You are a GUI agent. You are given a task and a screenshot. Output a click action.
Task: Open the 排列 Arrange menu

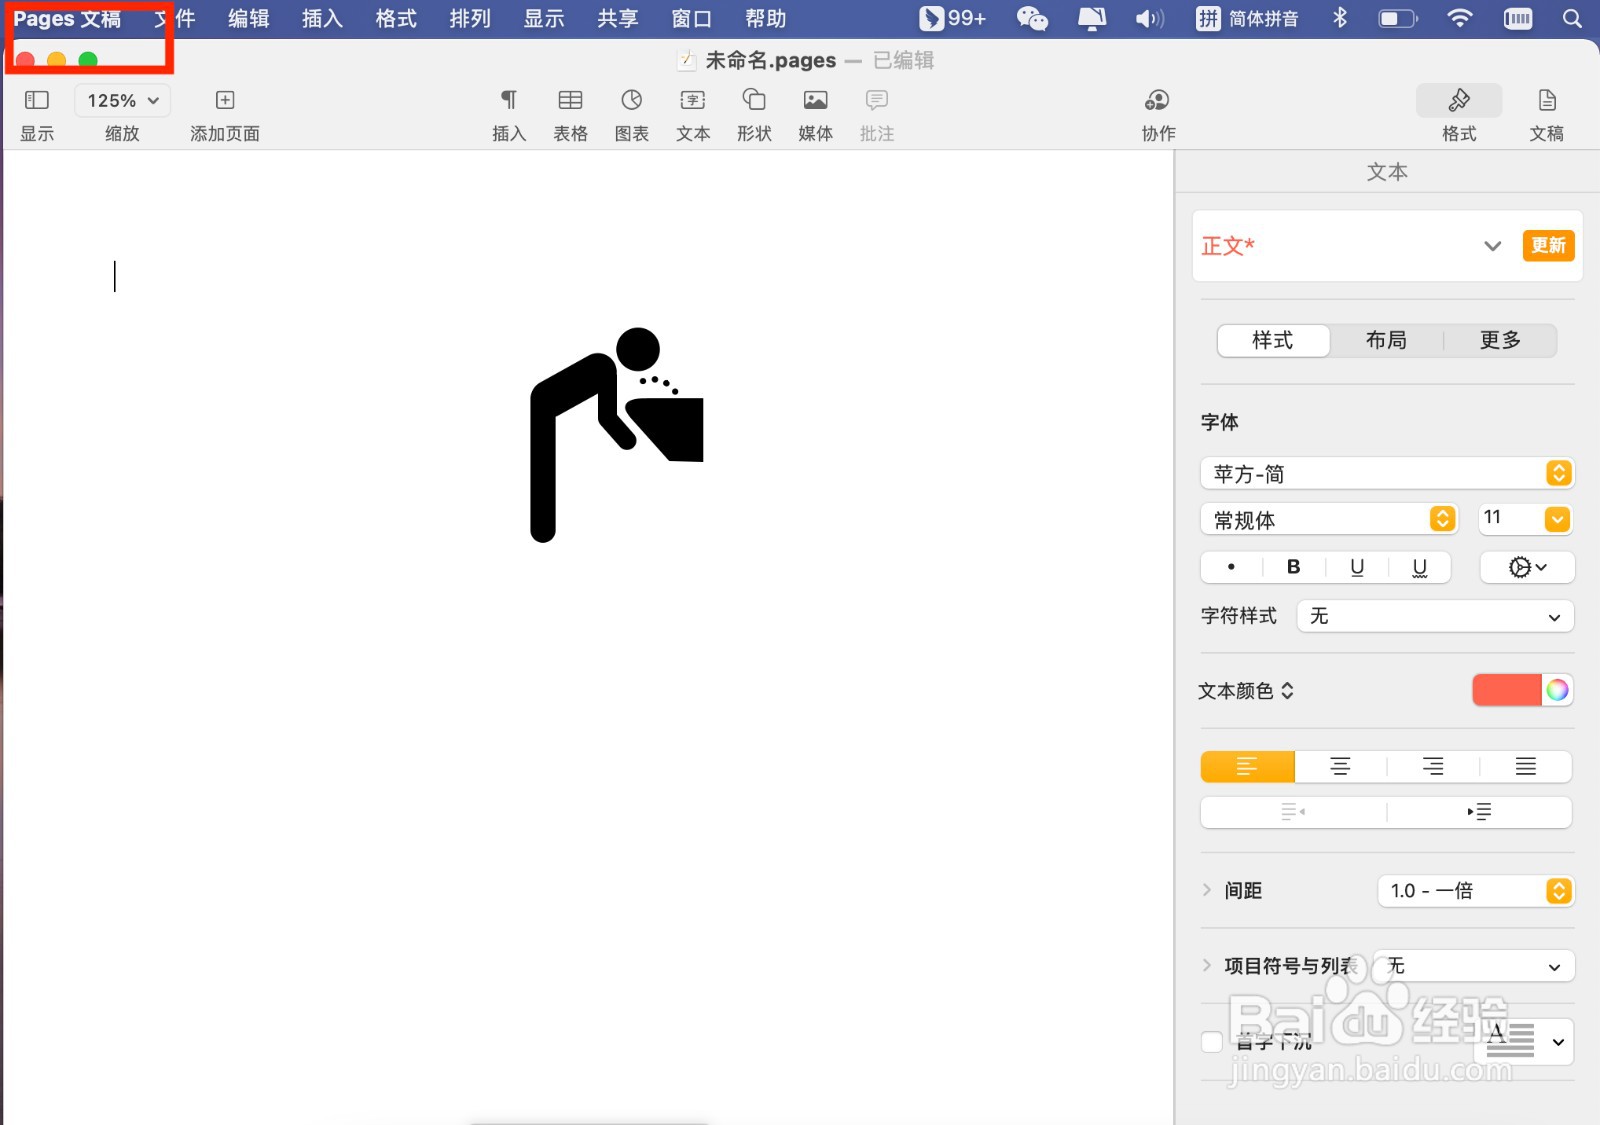click(x=470, y=18)
